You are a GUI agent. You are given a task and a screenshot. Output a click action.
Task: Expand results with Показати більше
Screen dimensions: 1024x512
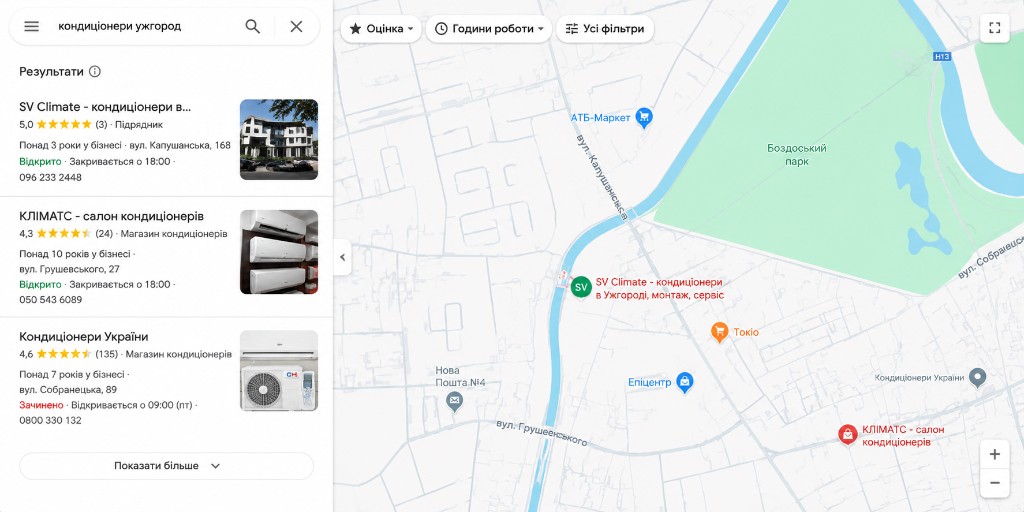point(167,466)
